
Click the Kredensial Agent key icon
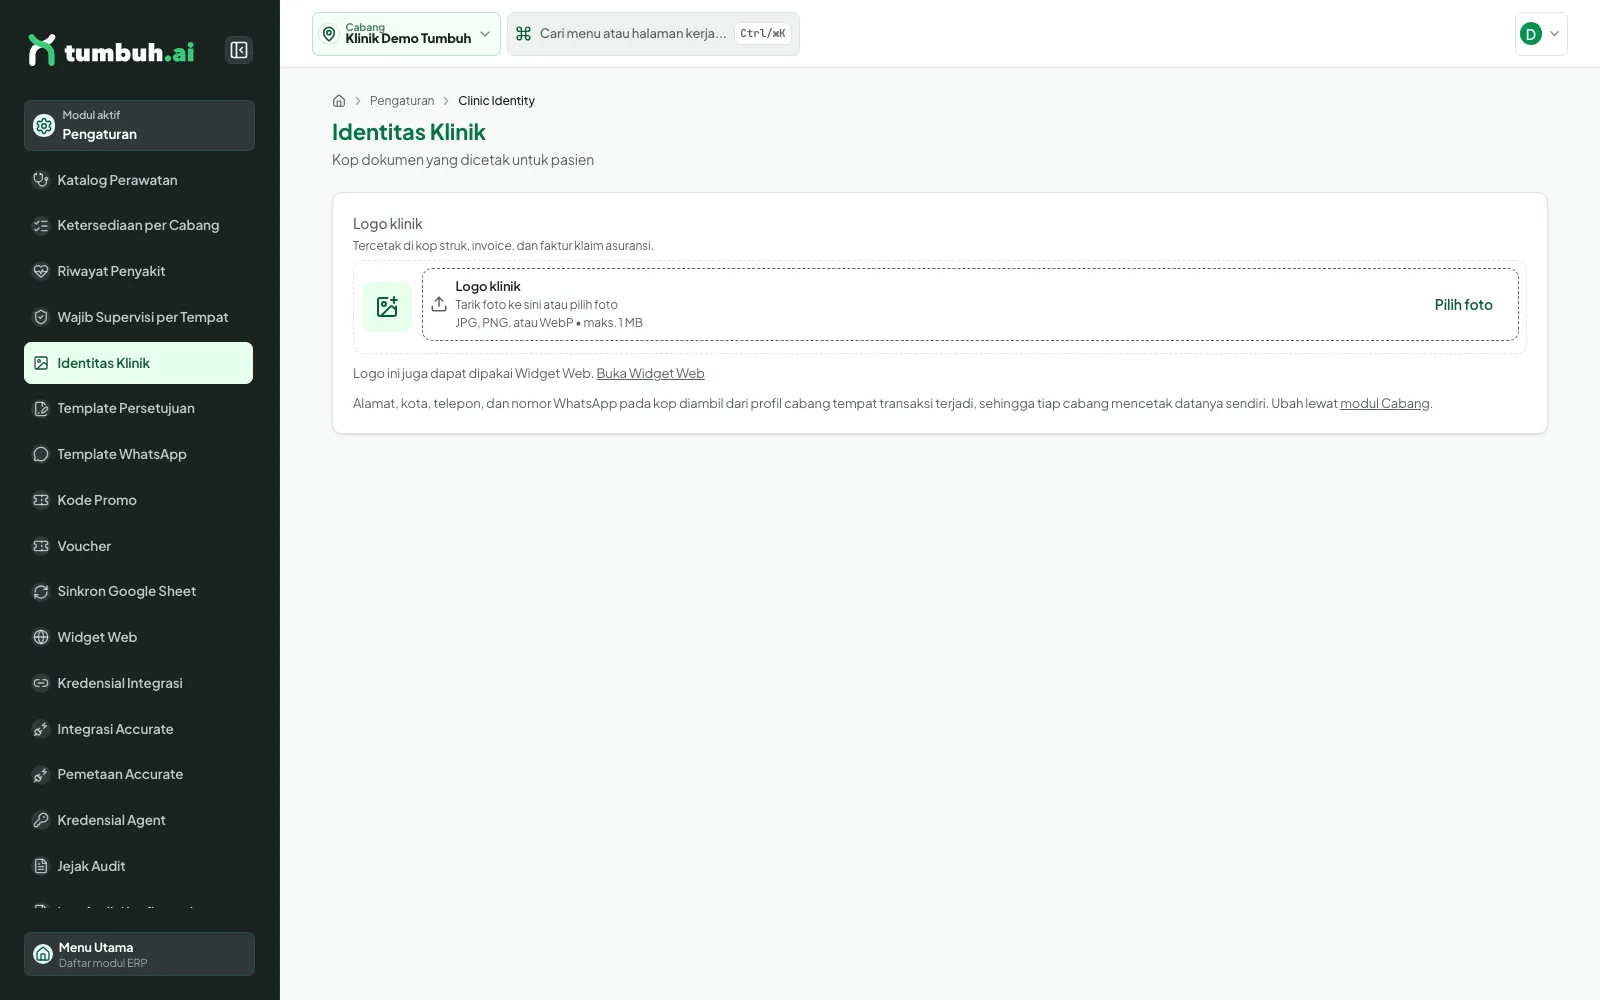click(x=41, y=820)
